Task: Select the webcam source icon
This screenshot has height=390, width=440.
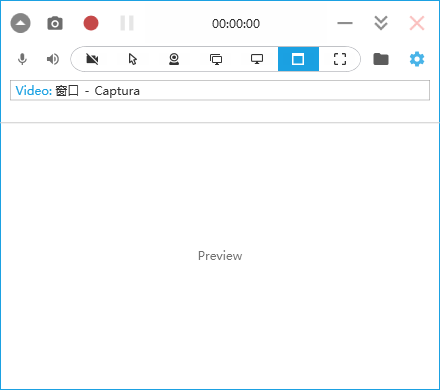Action: (x=174, y=59)
